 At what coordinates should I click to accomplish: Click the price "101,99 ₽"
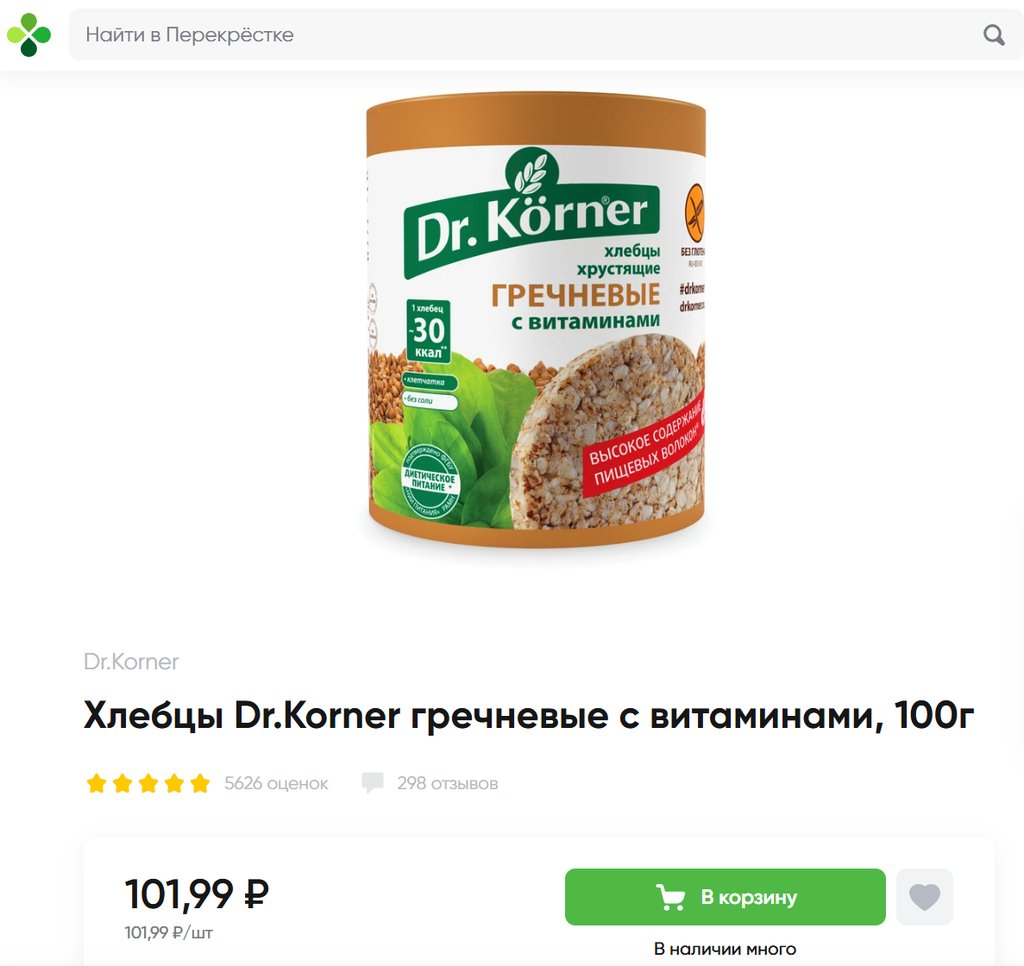(x=197, y=894)
